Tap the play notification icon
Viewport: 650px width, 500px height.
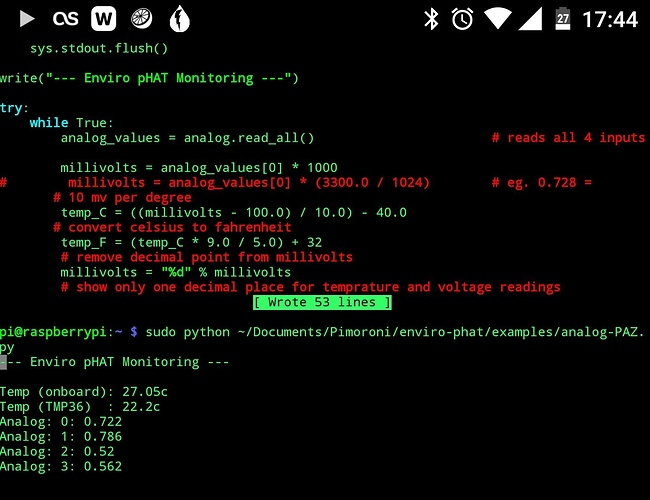(27, 19)
